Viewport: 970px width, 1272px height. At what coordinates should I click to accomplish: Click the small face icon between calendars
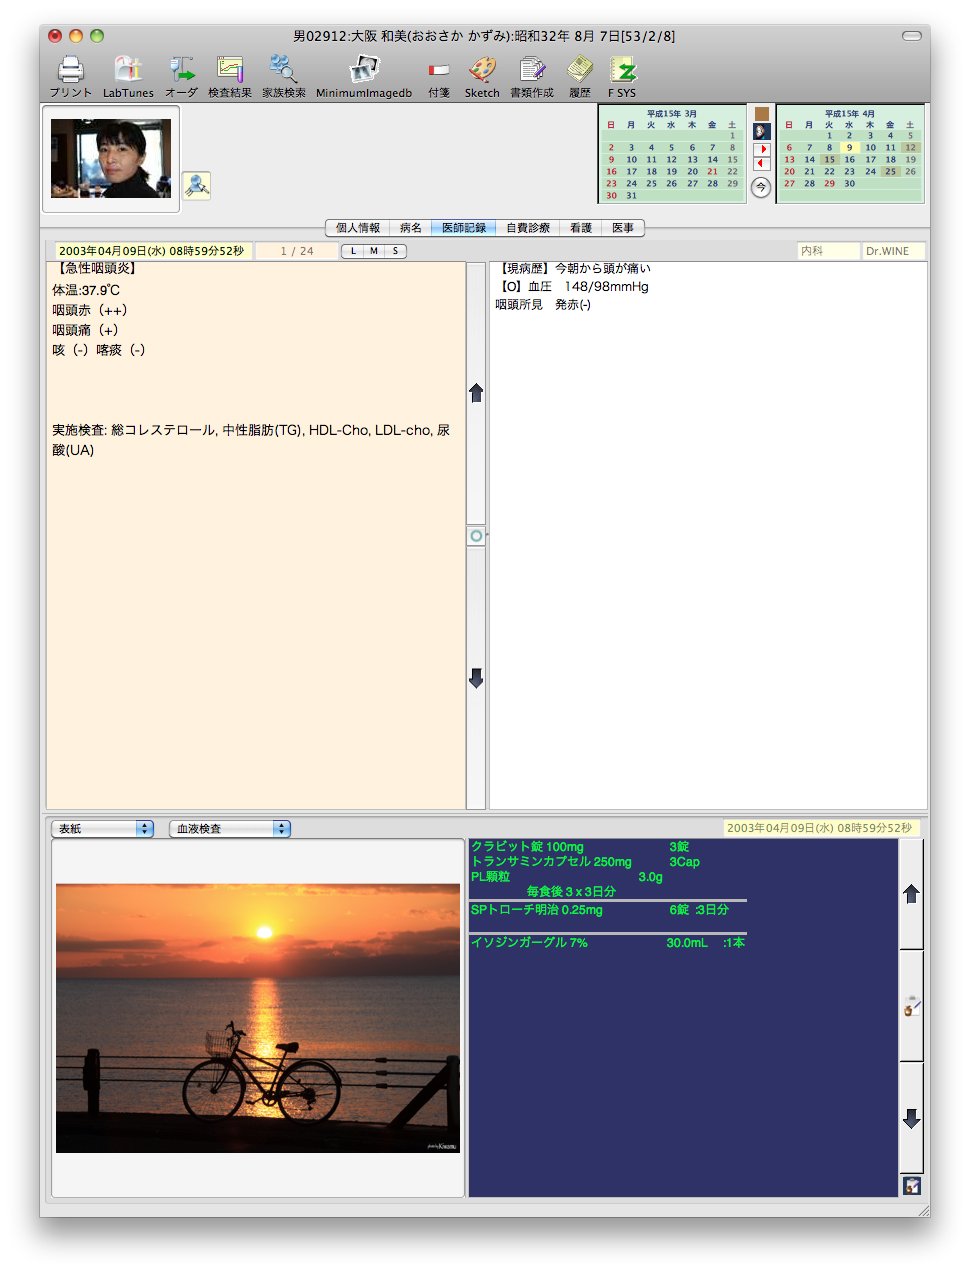pos(762,131)
